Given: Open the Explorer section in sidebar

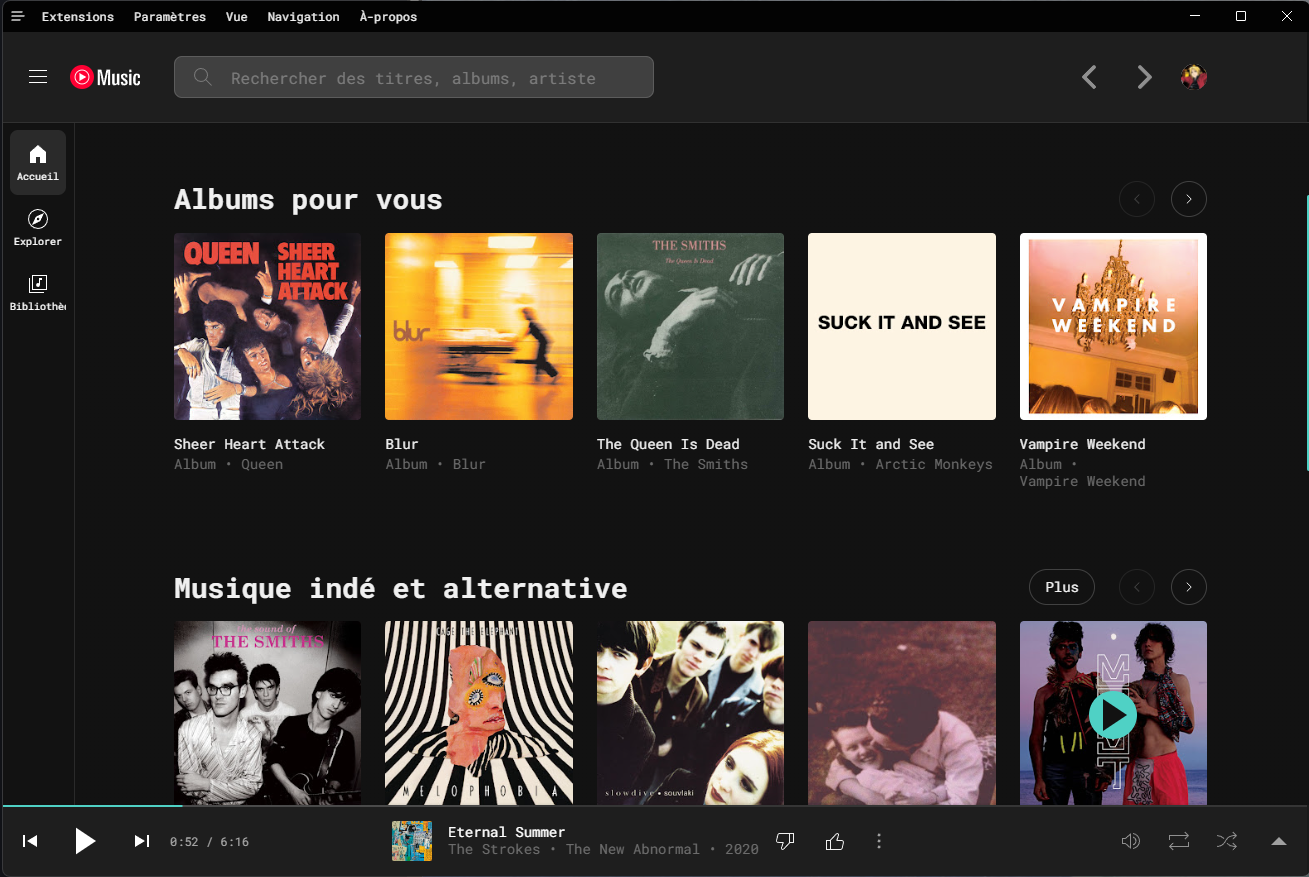Looking at the screenshot, I should pyautogui.click(x=38, y=227).
